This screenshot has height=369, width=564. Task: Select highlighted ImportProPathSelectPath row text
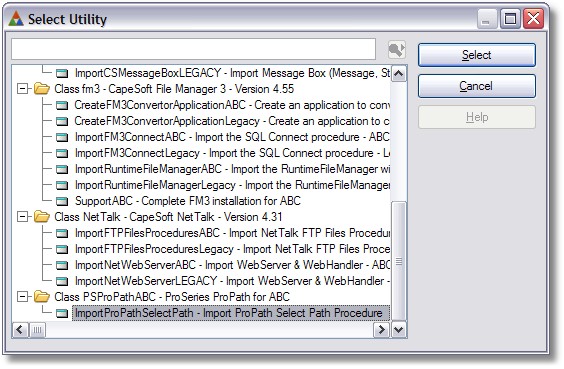click(231, 313)
